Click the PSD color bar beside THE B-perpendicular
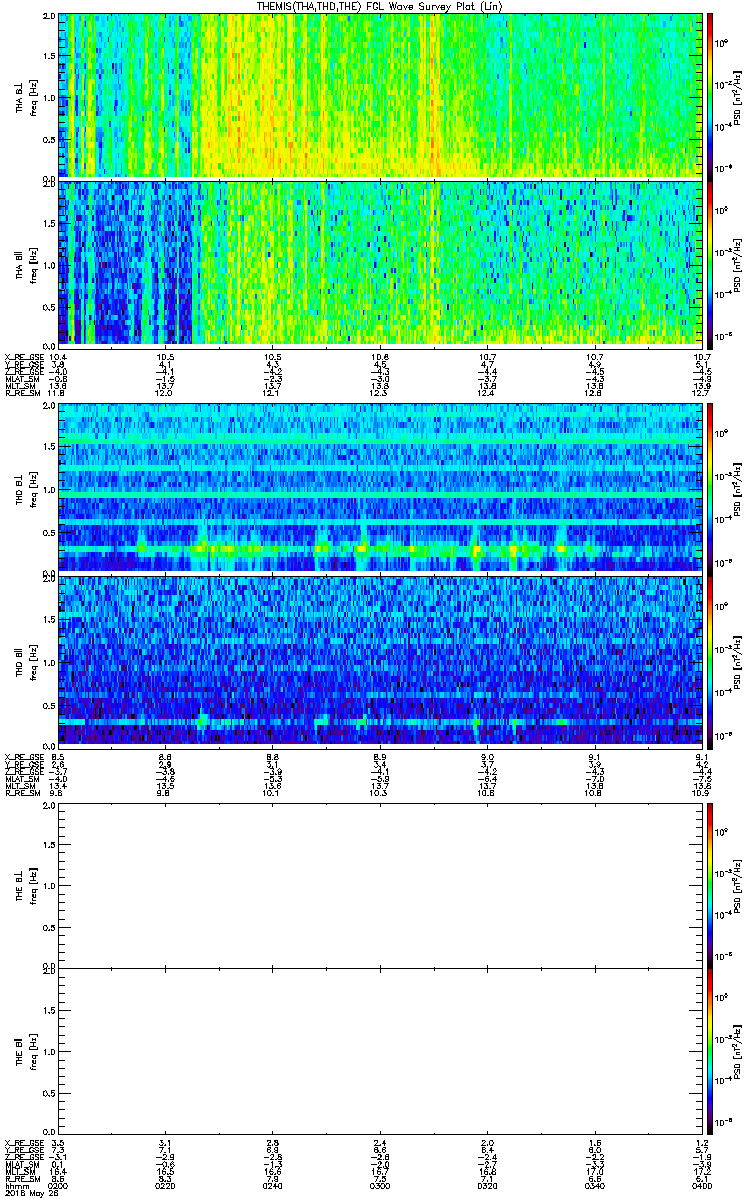The width and height of the screenshot is (750, 1200). [x=710, y=885]
